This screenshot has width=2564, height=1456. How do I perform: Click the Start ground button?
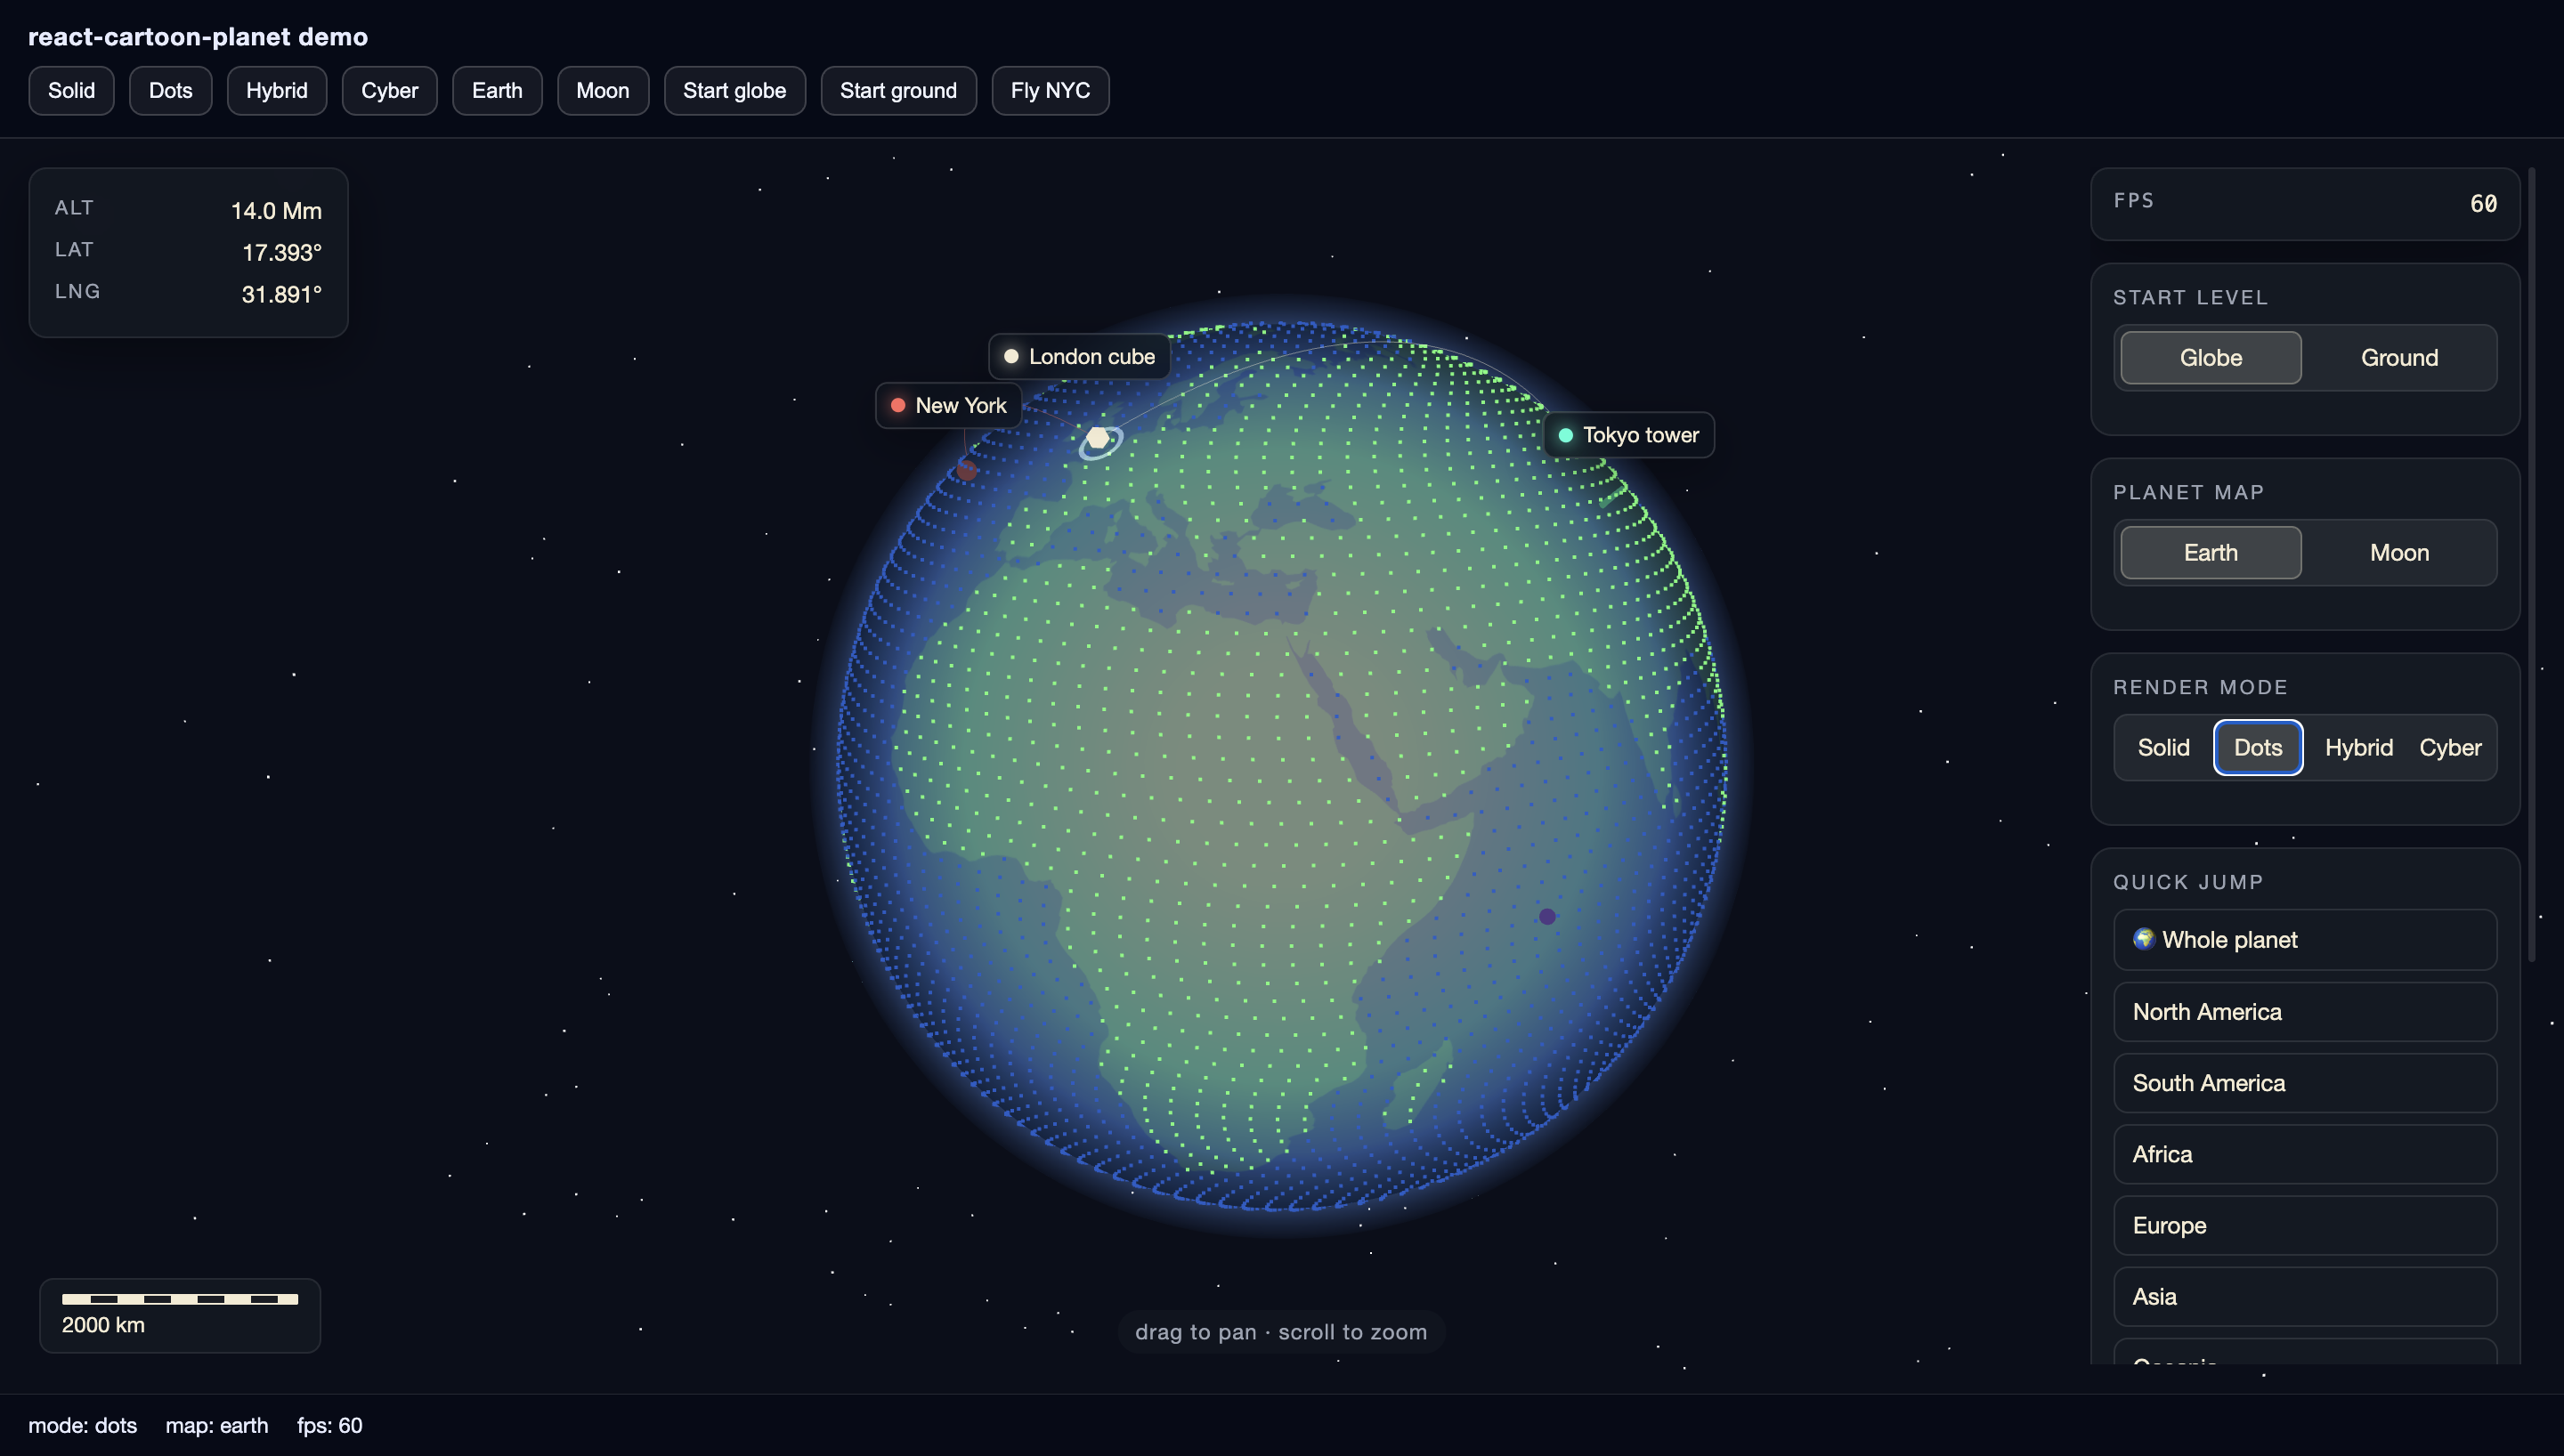click(898, 91)
